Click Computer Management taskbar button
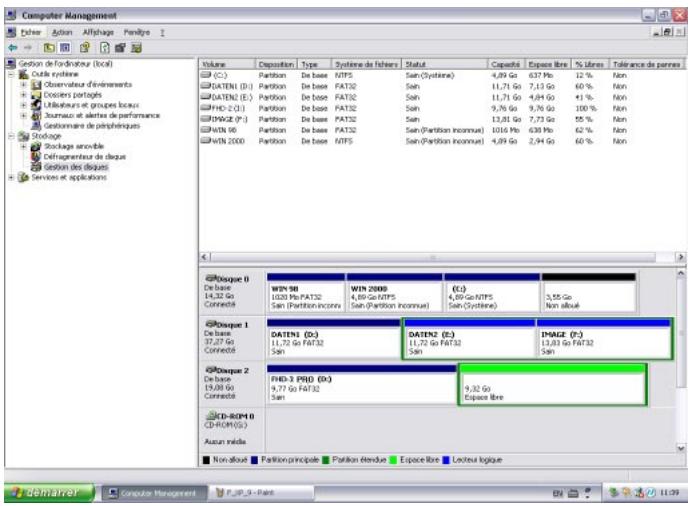690x506 pixels. point(154,493)
